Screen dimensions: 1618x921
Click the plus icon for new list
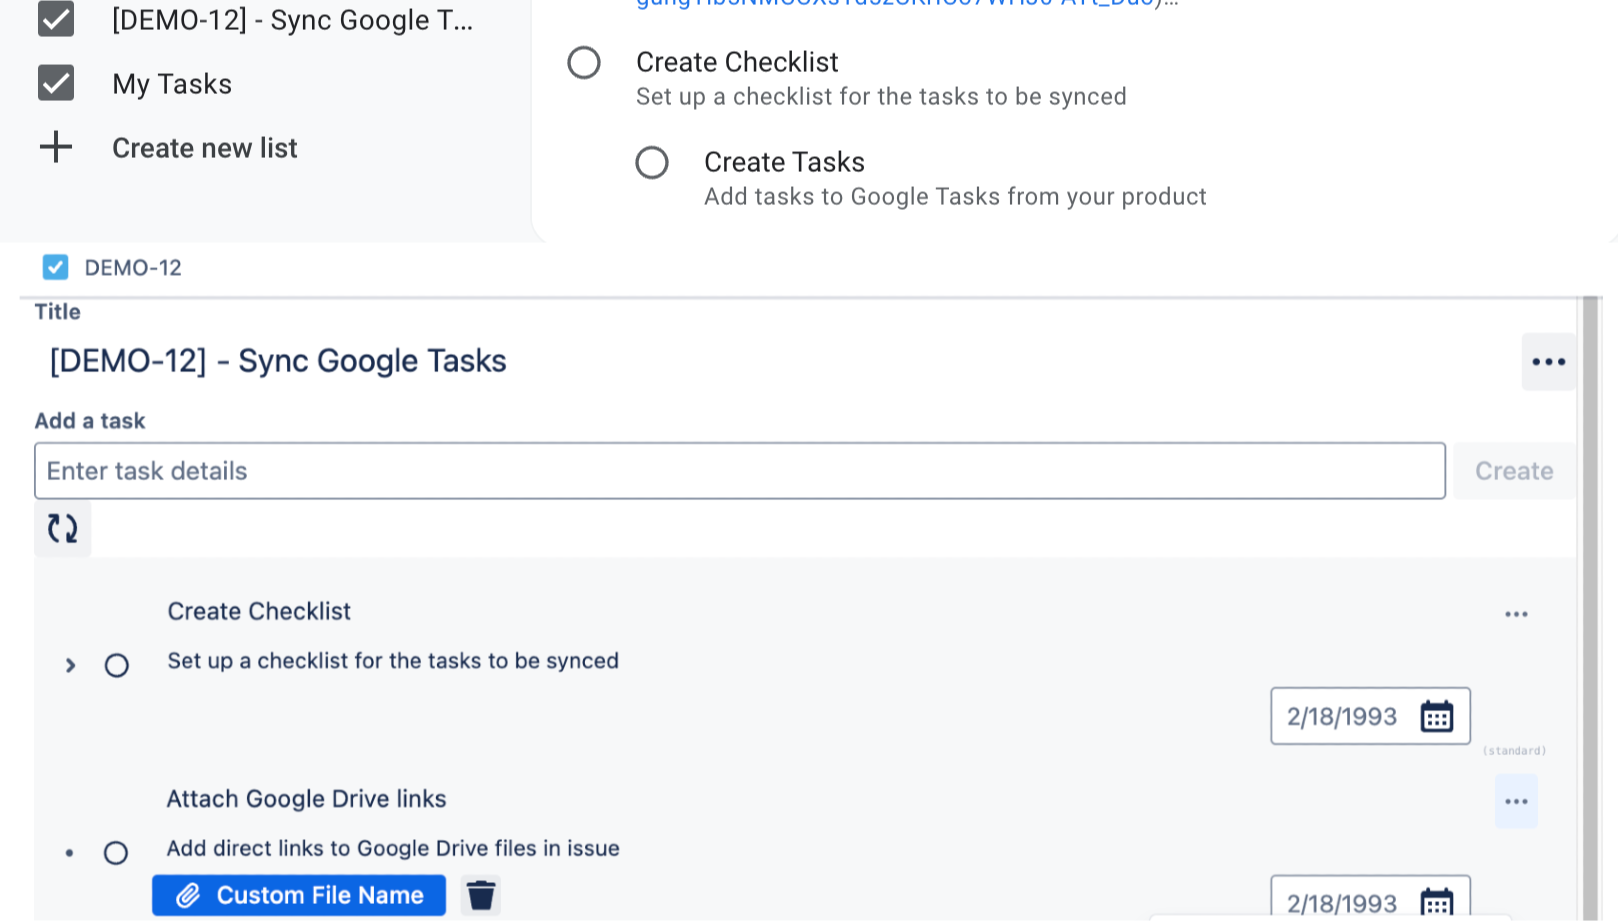pyautogui.click(x=56, y=147)
